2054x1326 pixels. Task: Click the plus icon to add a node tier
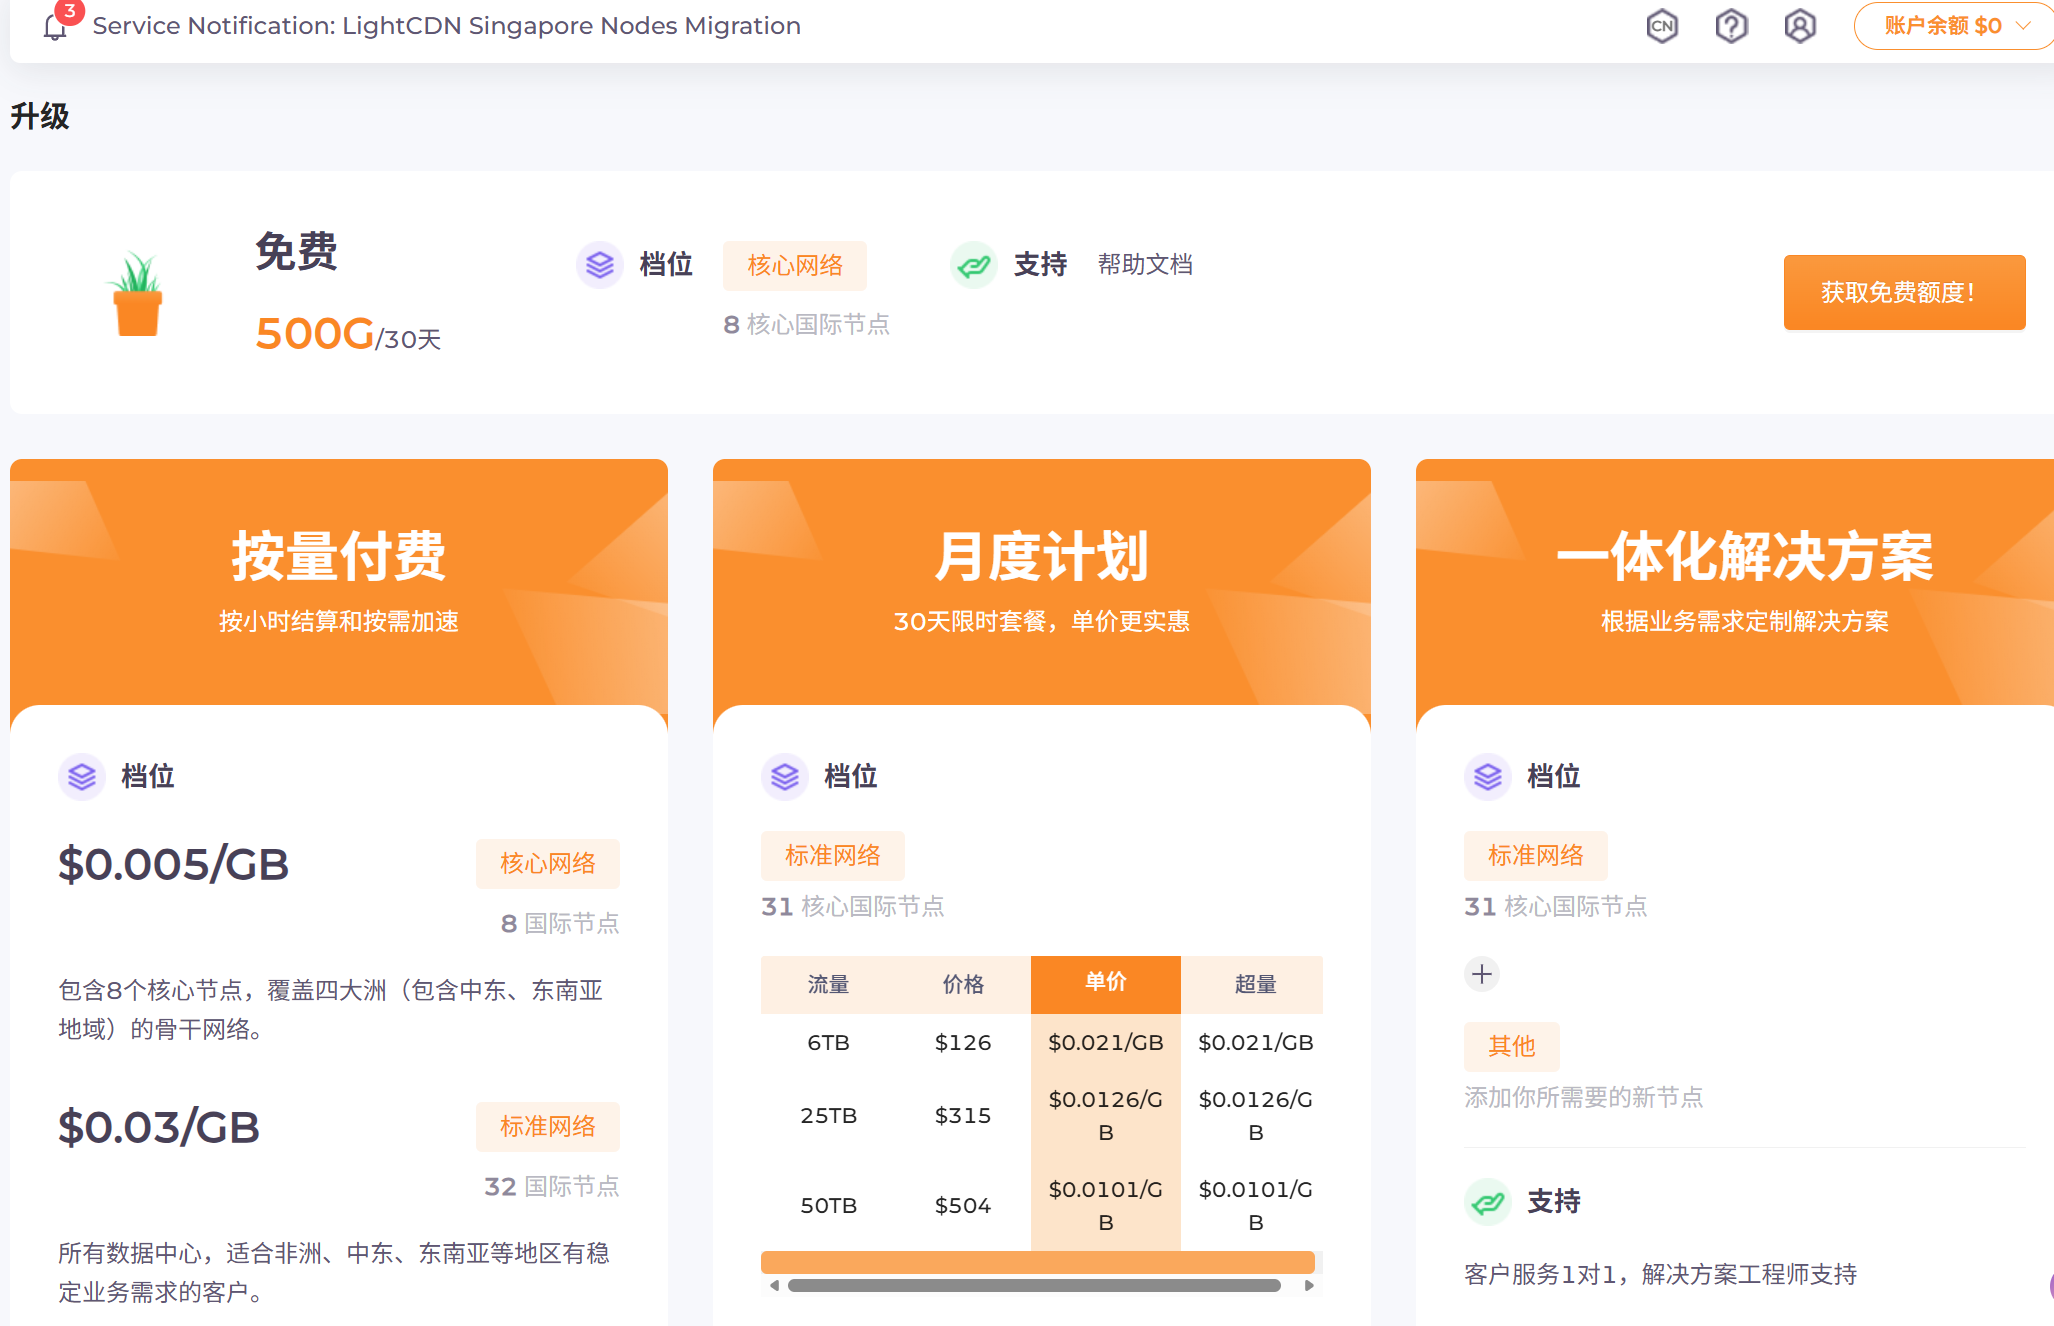(1482, 974)
